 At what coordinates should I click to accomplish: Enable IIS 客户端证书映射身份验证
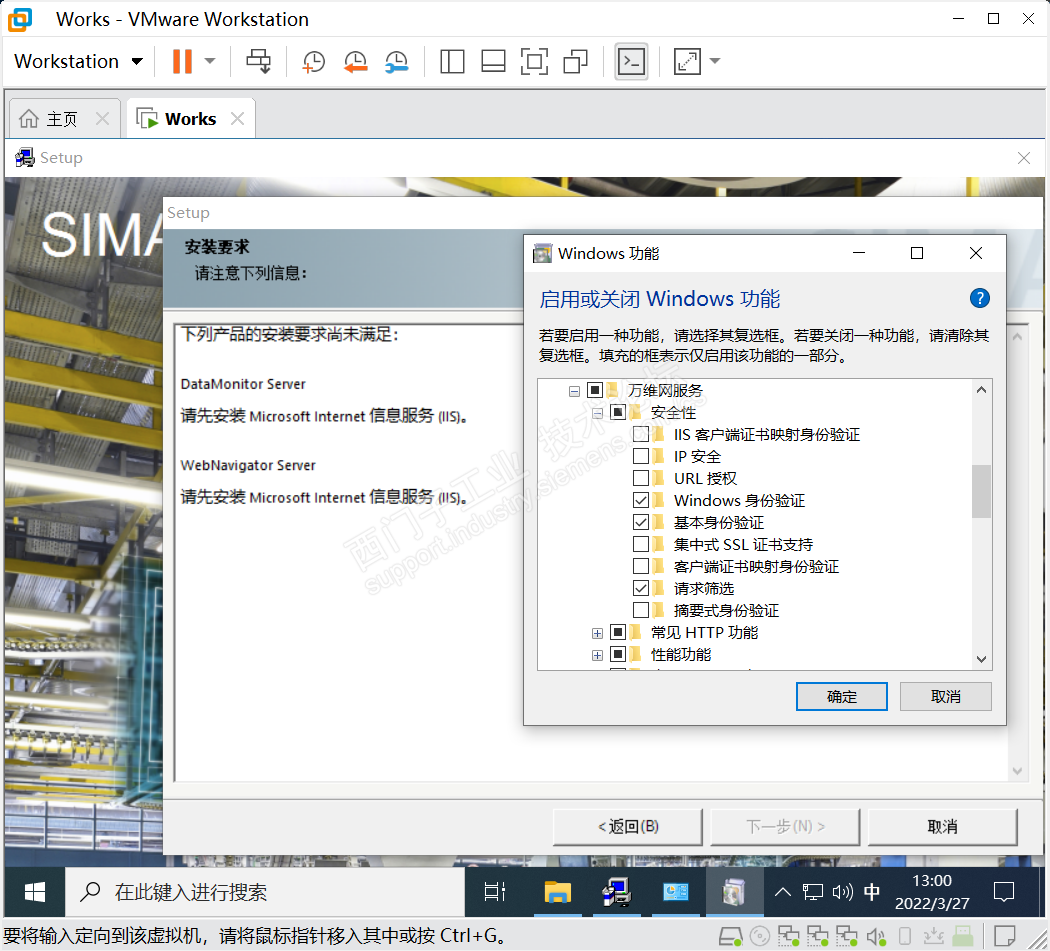coord(641,434)
